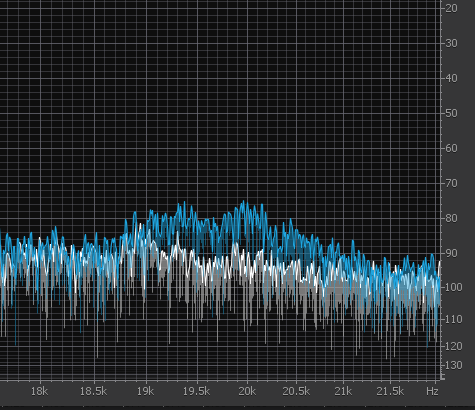Click the 40 dB scale label

[451, 78]
